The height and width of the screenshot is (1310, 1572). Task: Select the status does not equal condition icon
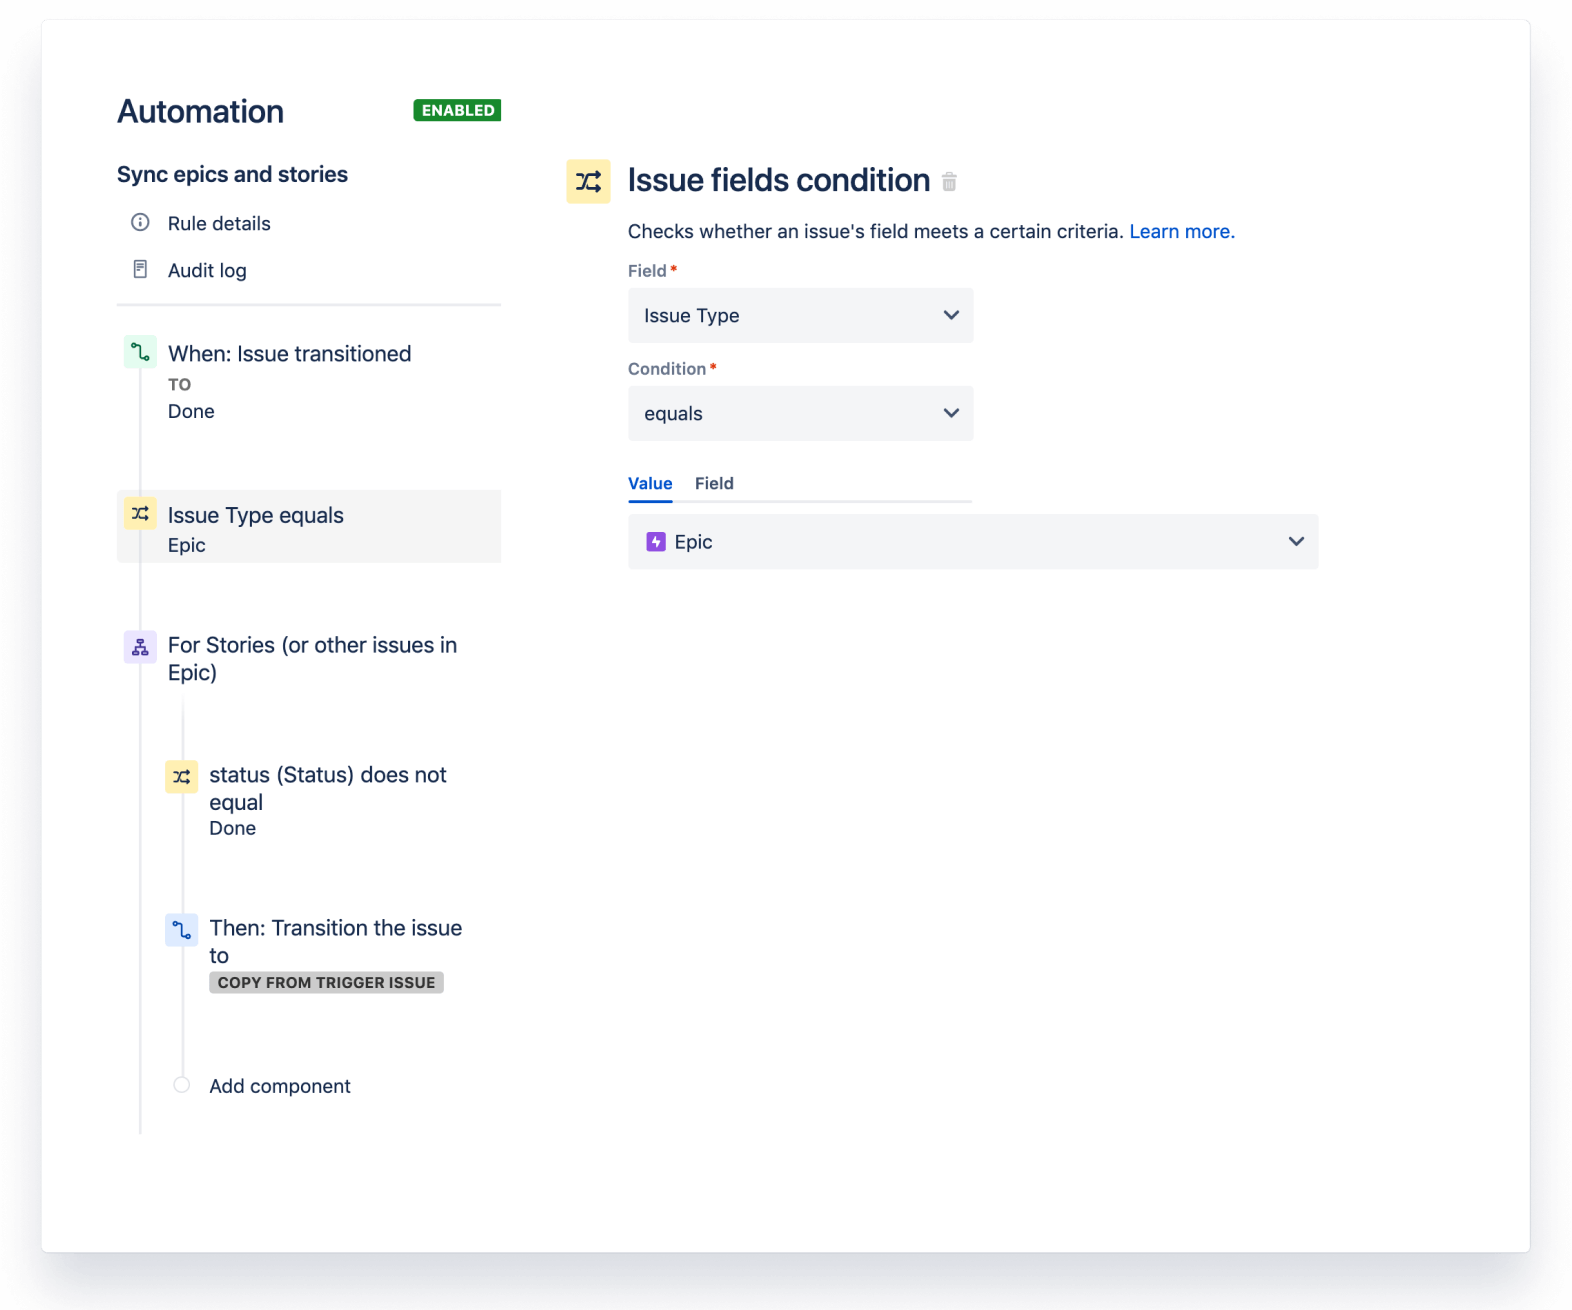click(181, 777)
